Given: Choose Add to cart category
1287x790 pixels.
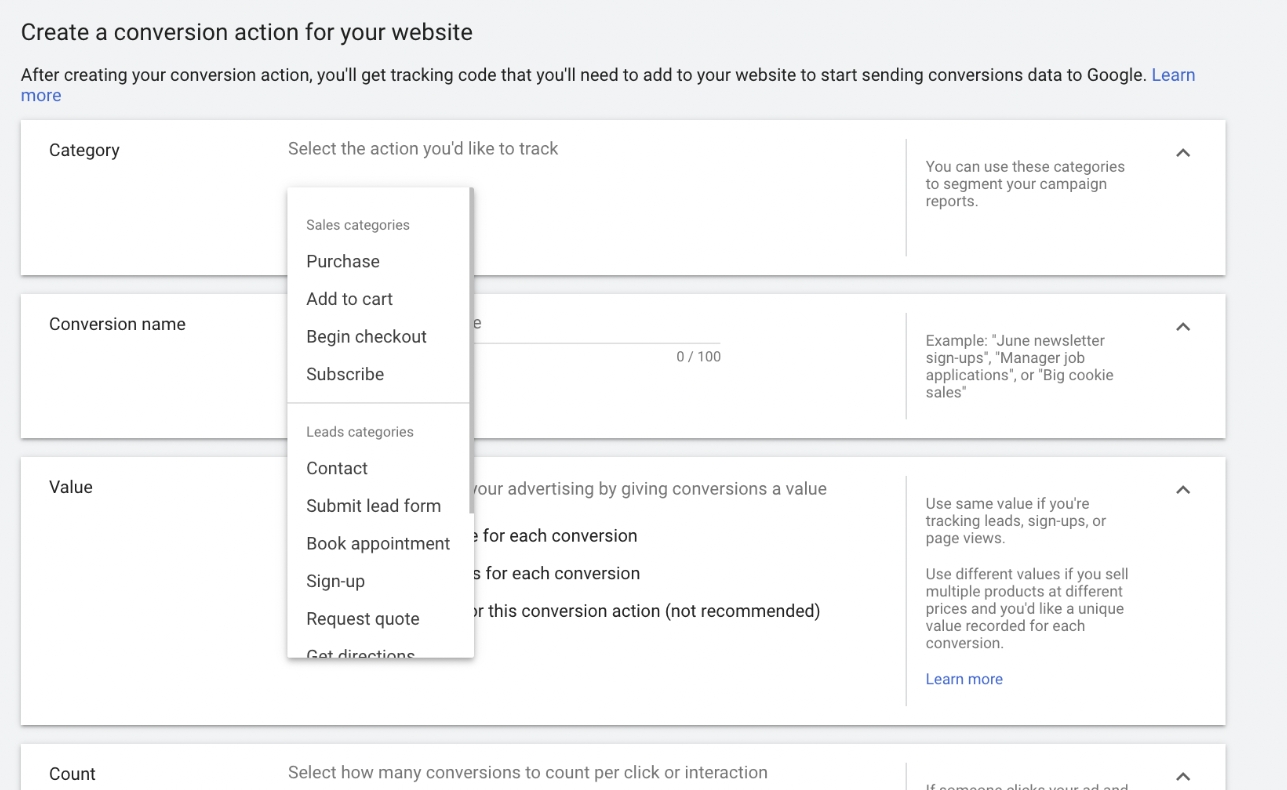Looking at the screenshot, I should pos(349,299).
